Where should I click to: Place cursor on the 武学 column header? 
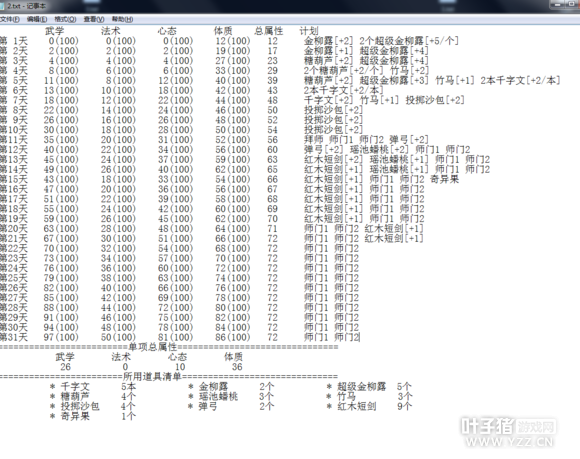click(54, 31)
